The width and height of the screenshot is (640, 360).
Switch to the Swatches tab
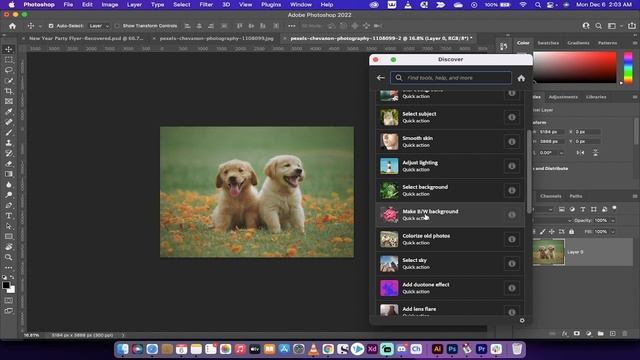tap(548, 43)
